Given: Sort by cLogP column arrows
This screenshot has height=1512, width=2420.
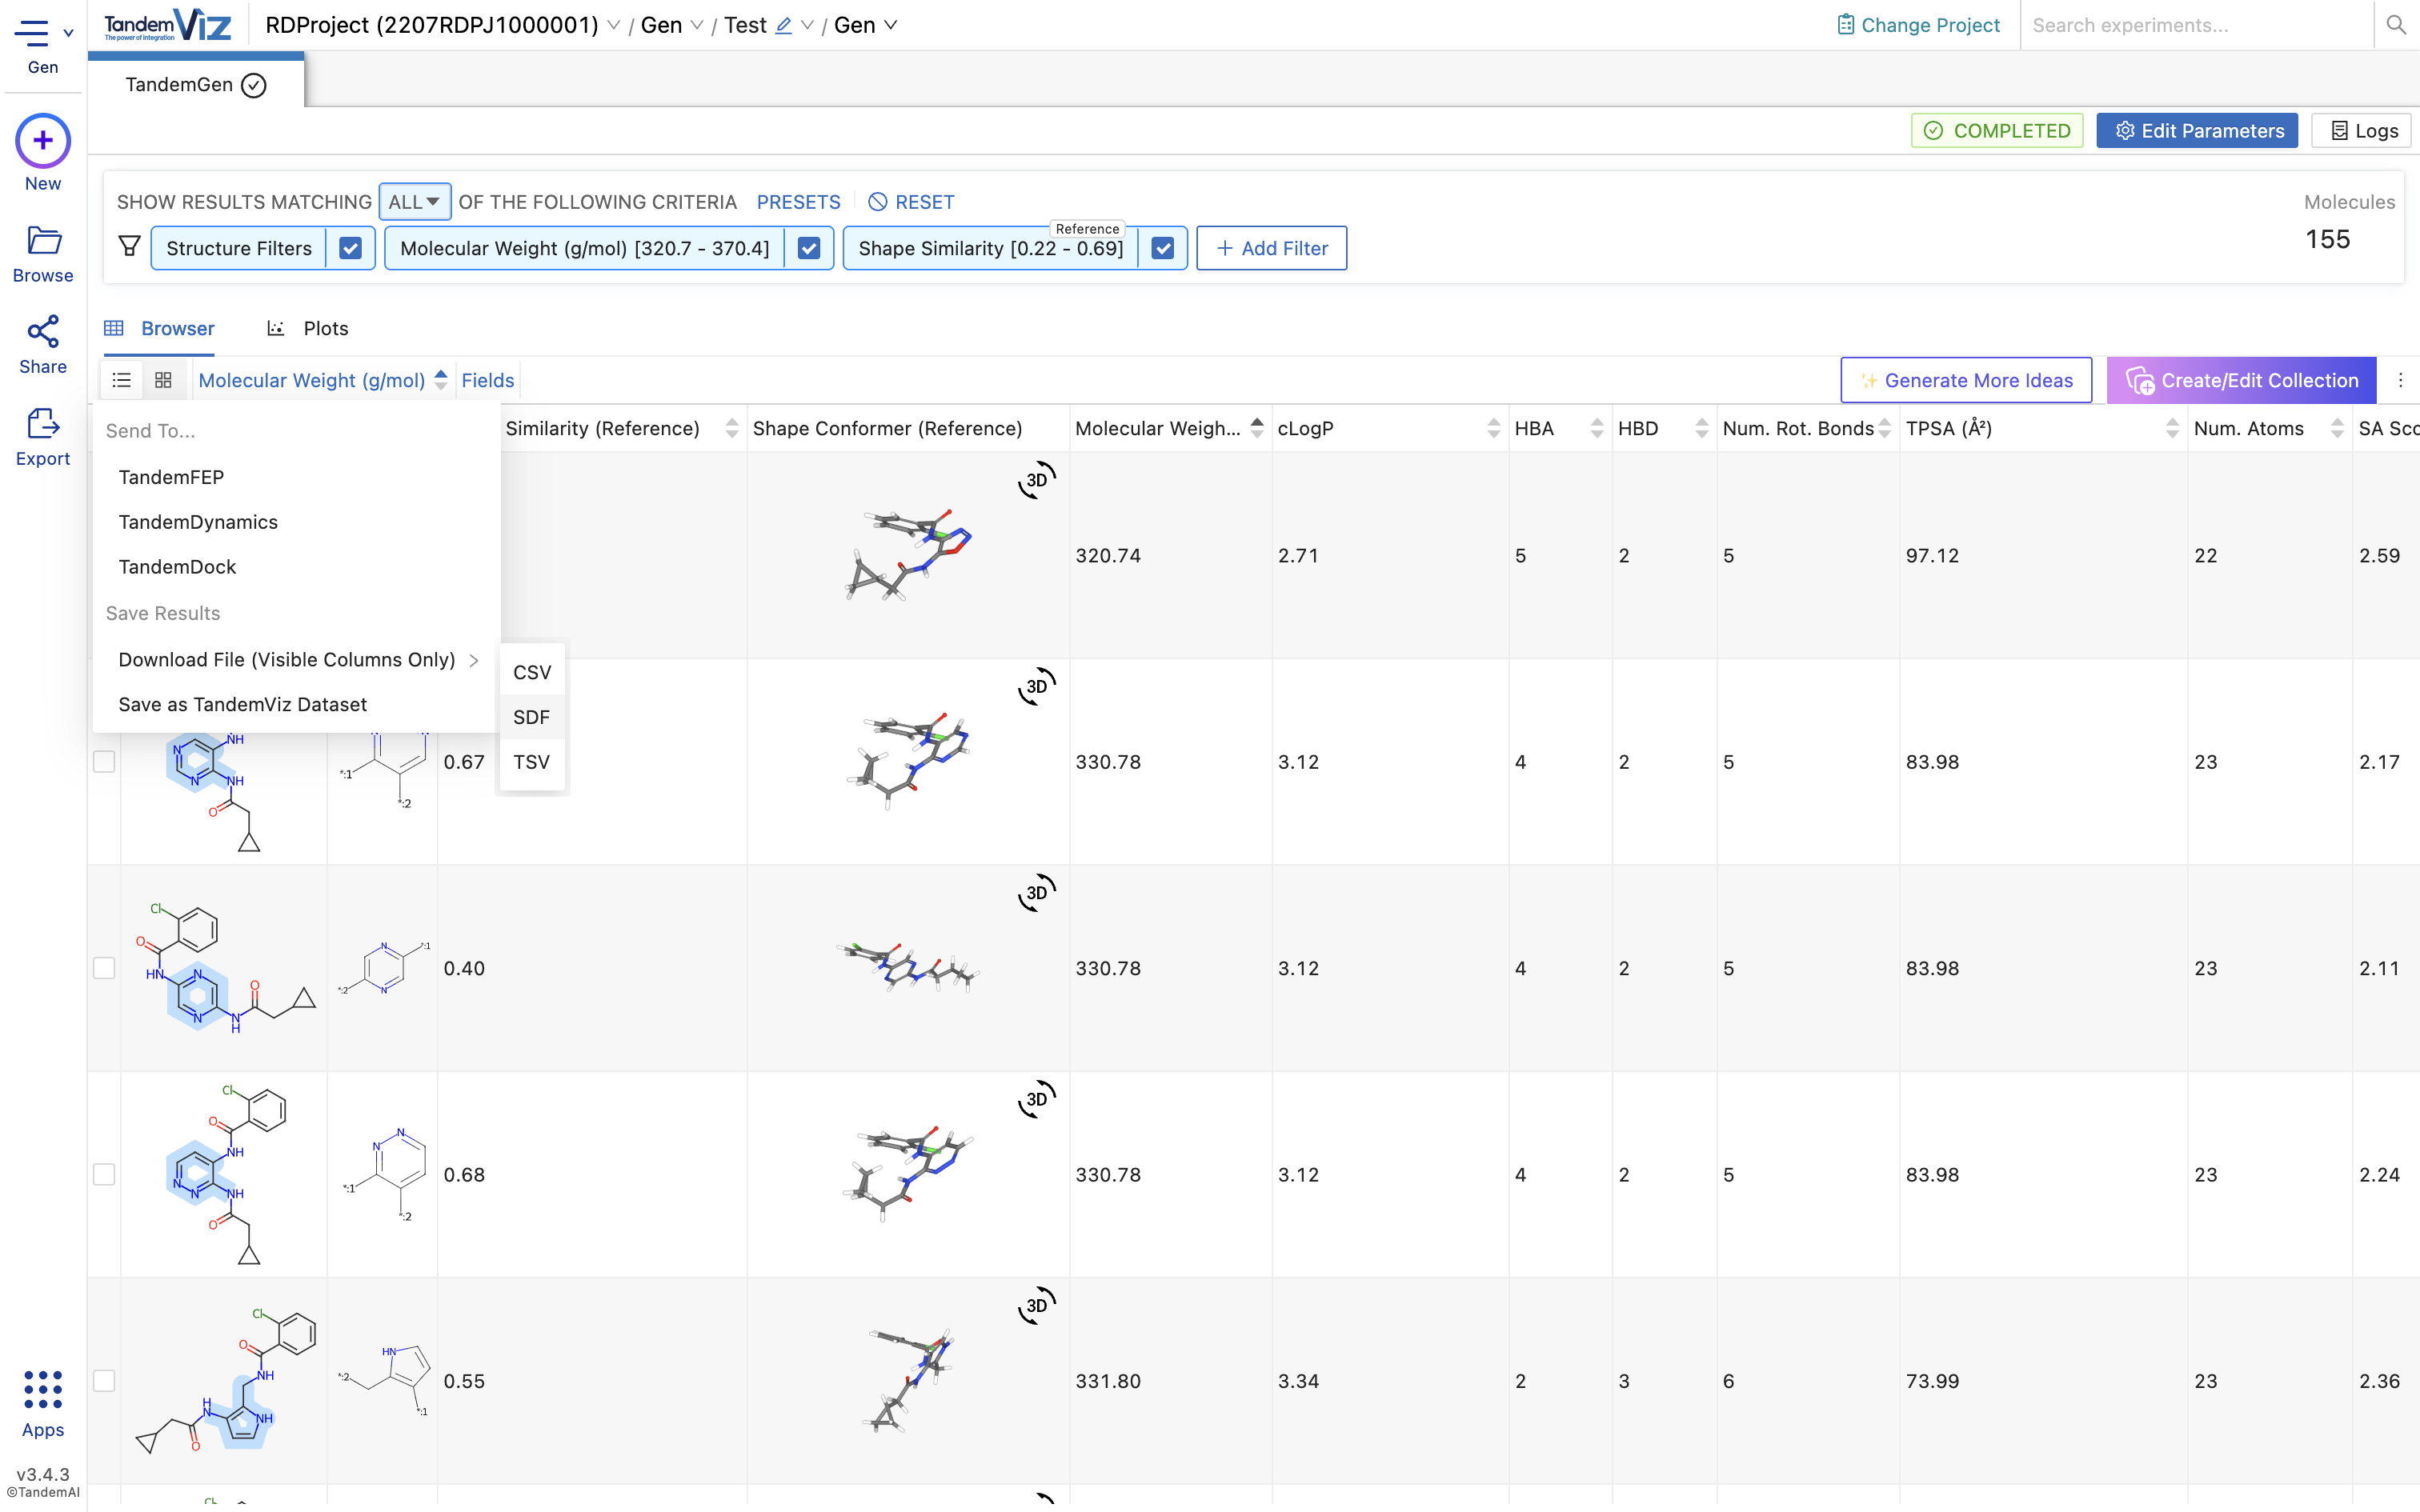Looking at the screenshot, I should (x=1493, y=428).
